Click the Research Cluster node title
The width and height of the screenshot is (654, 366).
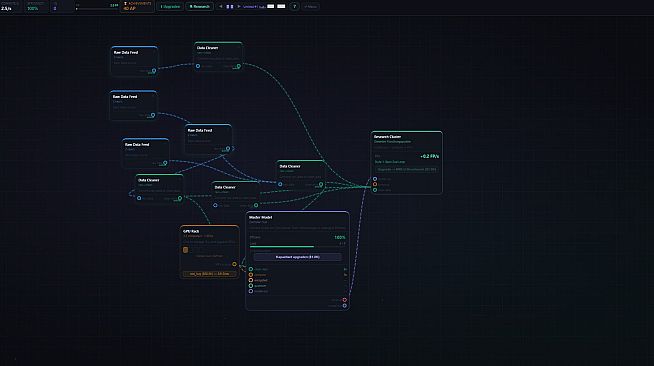click(387, 137)
